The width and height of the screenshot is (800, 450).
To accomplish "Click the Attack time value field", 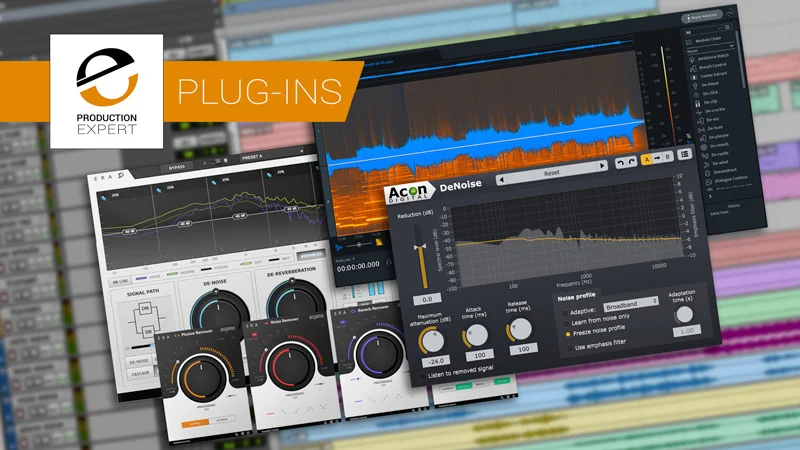I will [480, 355].
